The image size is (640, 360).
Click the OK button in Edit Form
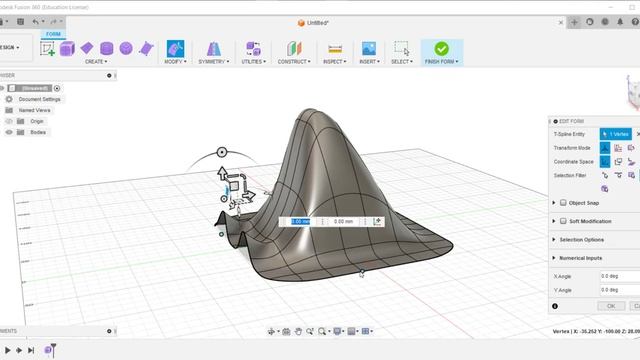[611, 306]
